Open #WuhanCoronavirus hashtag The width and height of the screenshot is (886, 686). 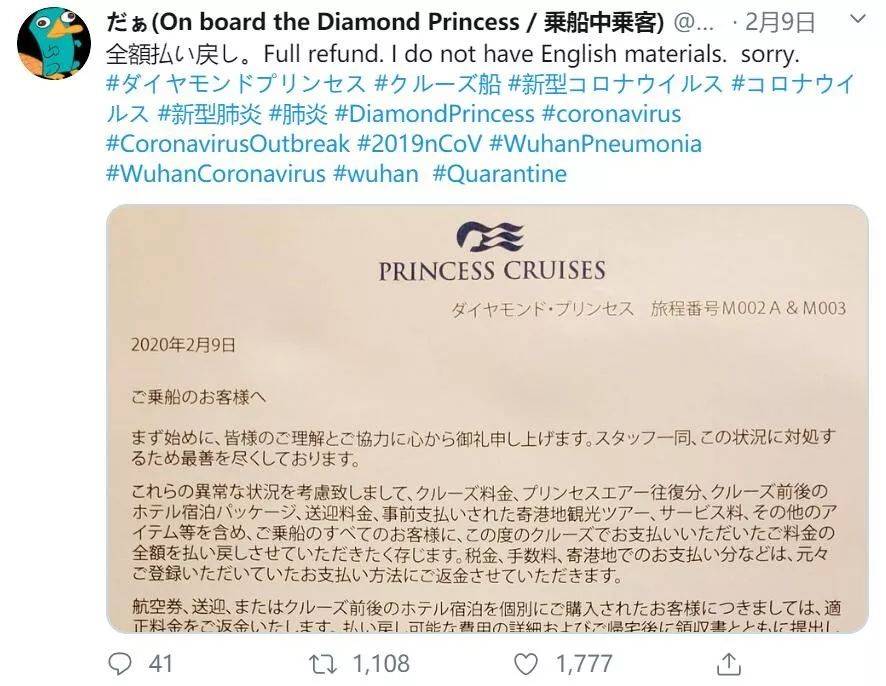tap(216, 173)
